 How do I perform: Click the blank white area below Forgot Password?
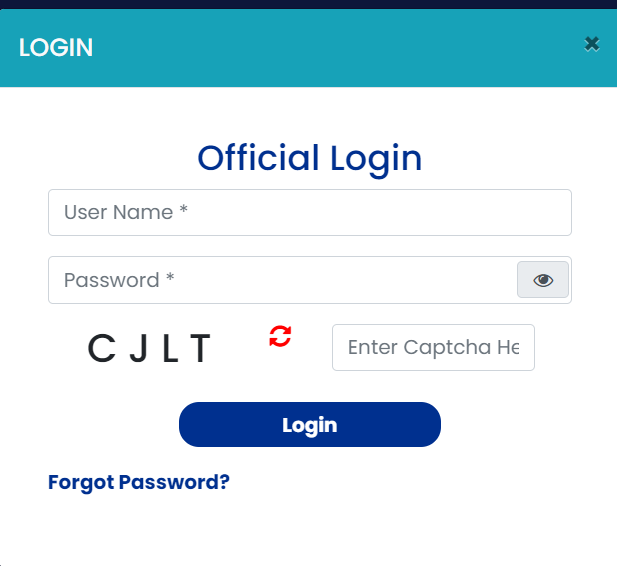(308, 530)
